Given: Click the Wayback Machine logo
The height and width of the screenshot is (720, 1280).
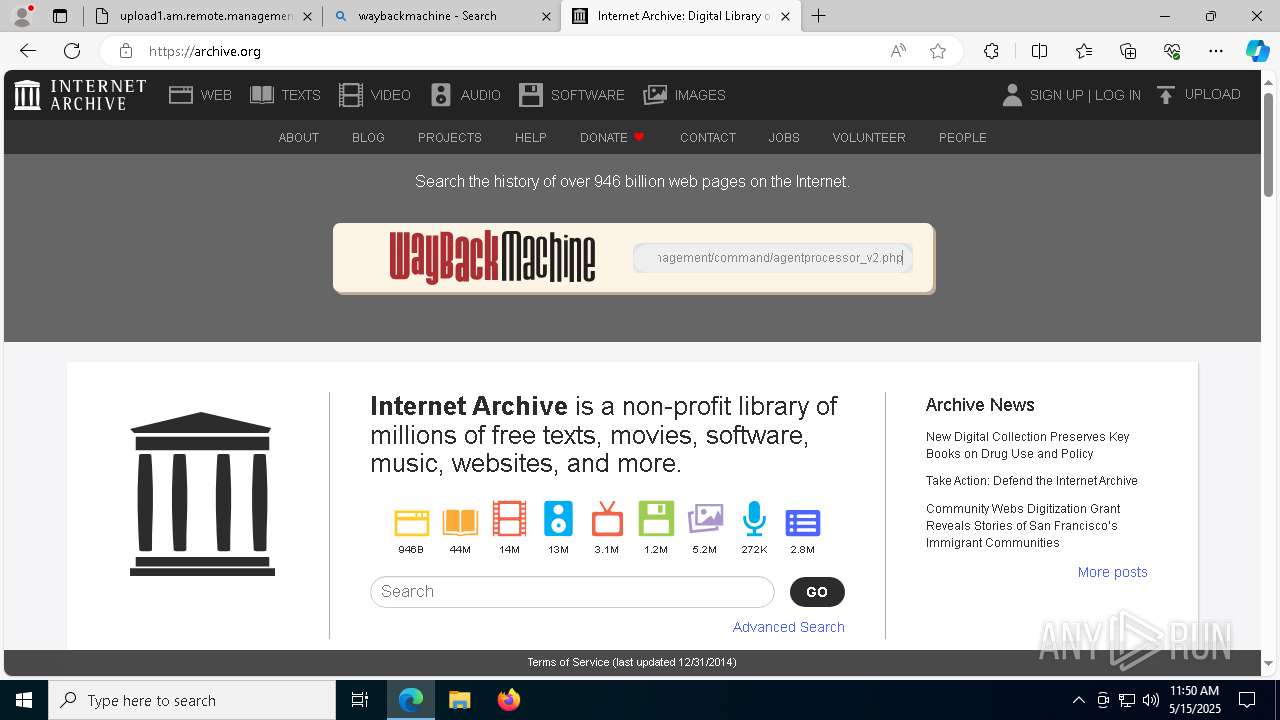Looking at the screenshot, I should coord(492,258).
